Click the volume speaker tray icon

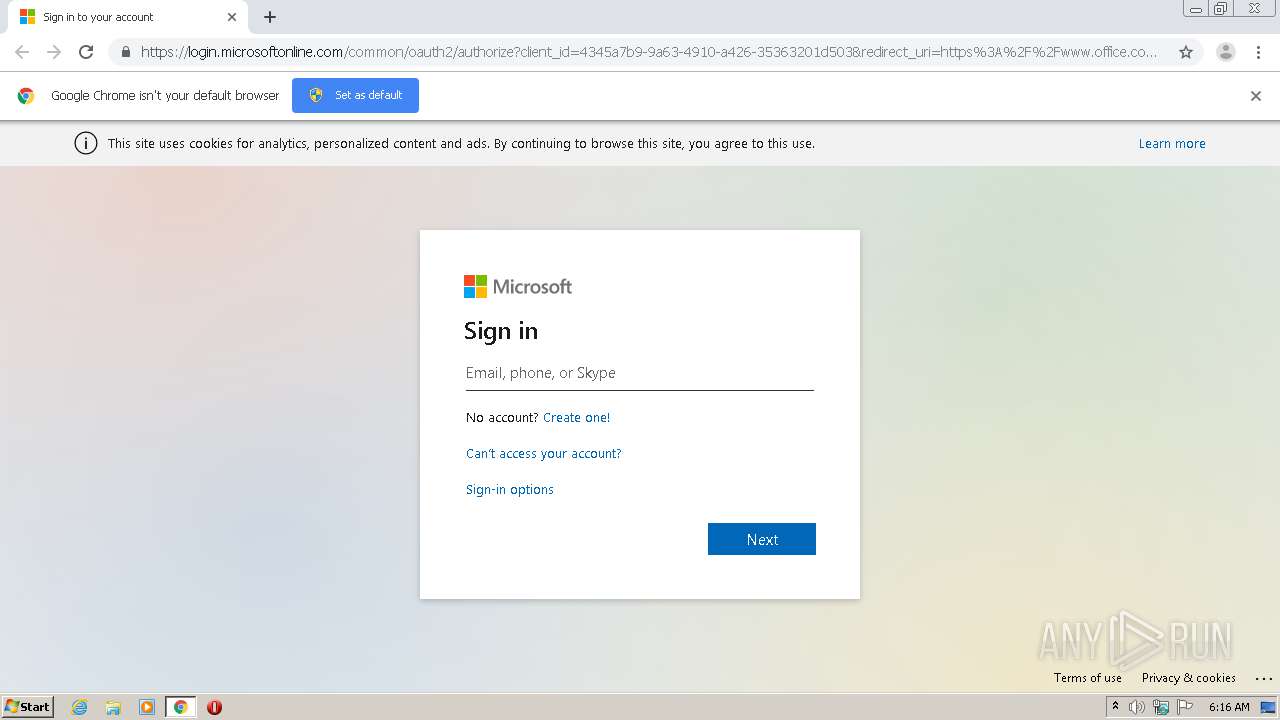tap(1137, 707)
